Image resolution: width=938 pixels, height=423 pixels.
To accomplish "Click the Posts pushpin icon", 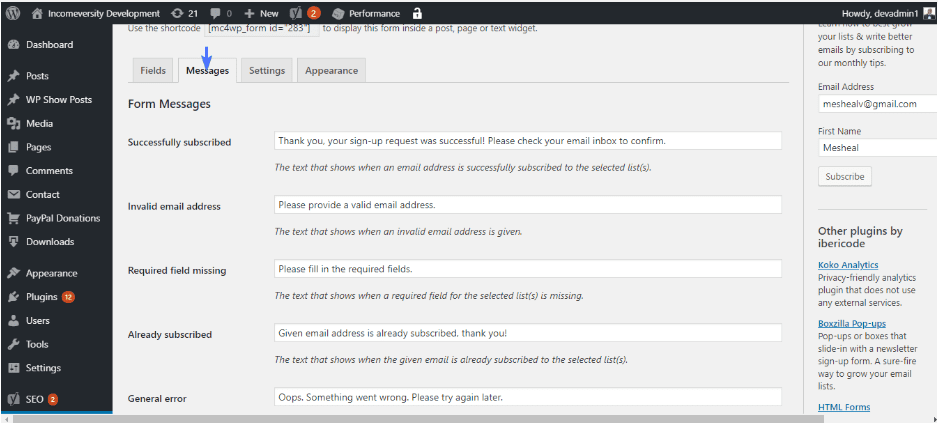I will [x=14, y=76].
